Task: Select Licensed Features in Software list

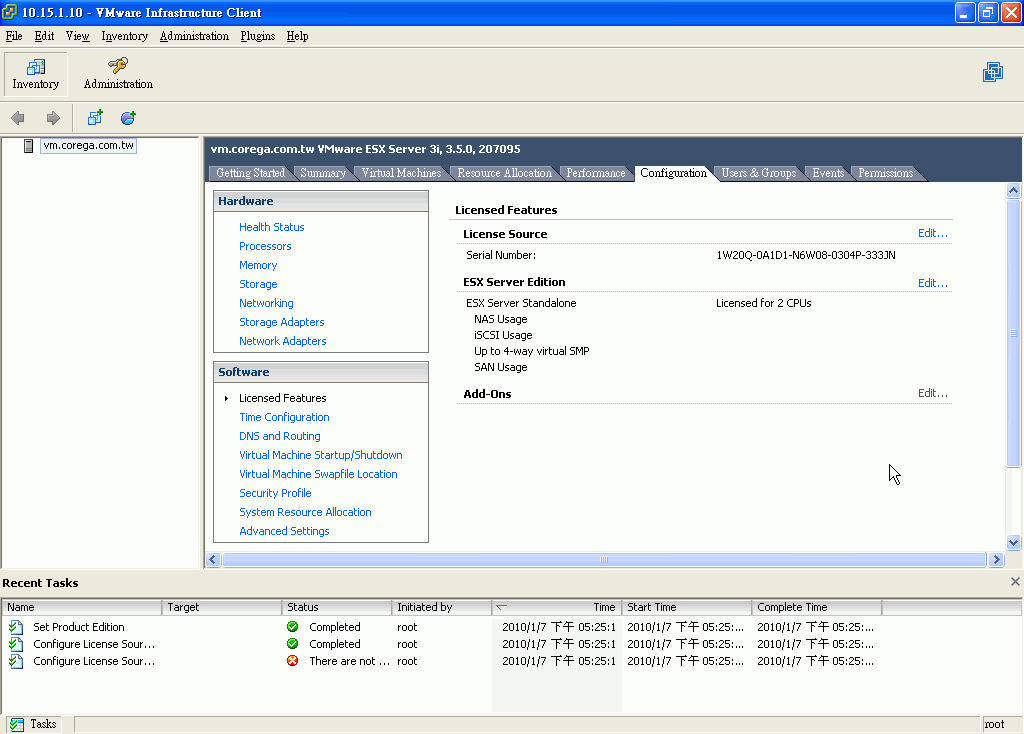Action: pyautogui.click(x=283, y=398)
